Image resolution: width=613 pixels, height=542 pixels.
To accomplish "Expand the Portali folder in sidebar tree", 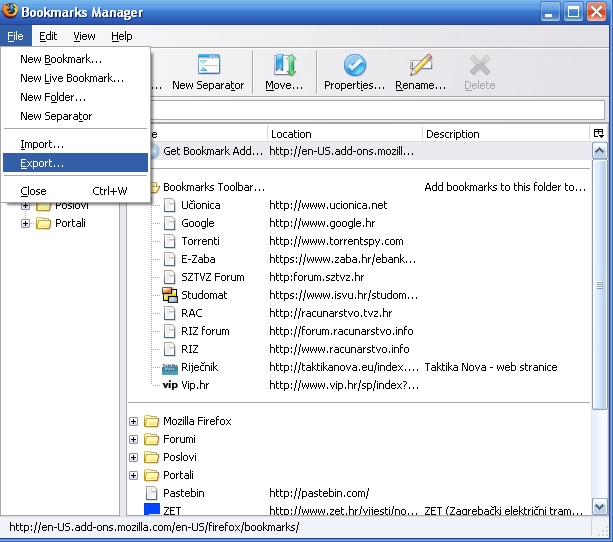I will tap(25, 223).
